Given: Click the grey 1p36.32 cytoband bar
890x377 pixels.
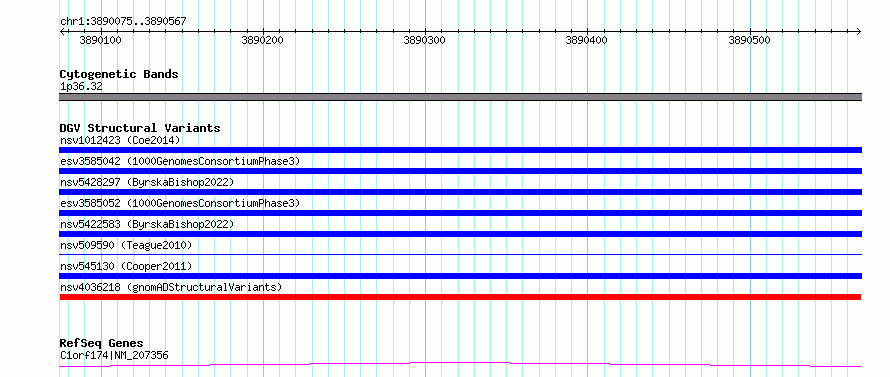Looking at the screenshot, I should point(460,97).
